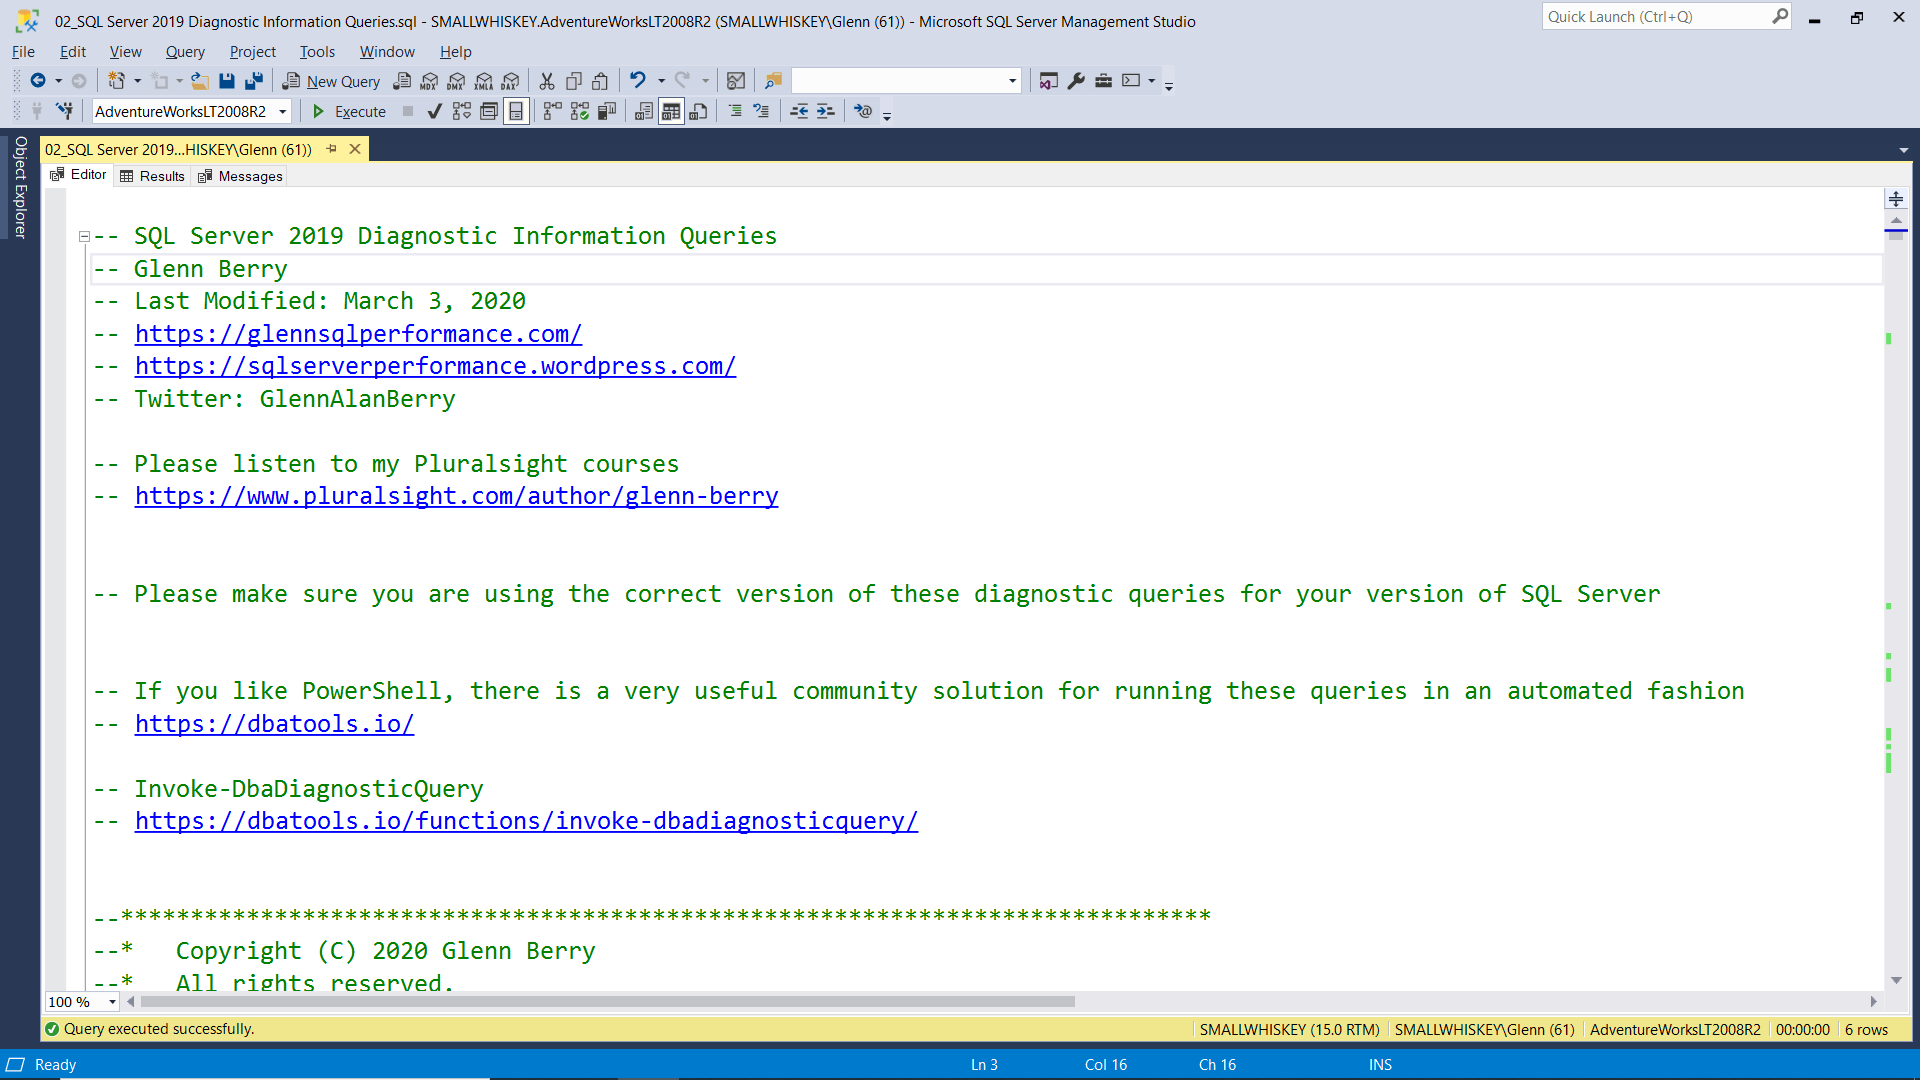This screenshot has width=1920, height=1080.
Task: Expand the undo history dropdown arrow
Action: (661, 81)
